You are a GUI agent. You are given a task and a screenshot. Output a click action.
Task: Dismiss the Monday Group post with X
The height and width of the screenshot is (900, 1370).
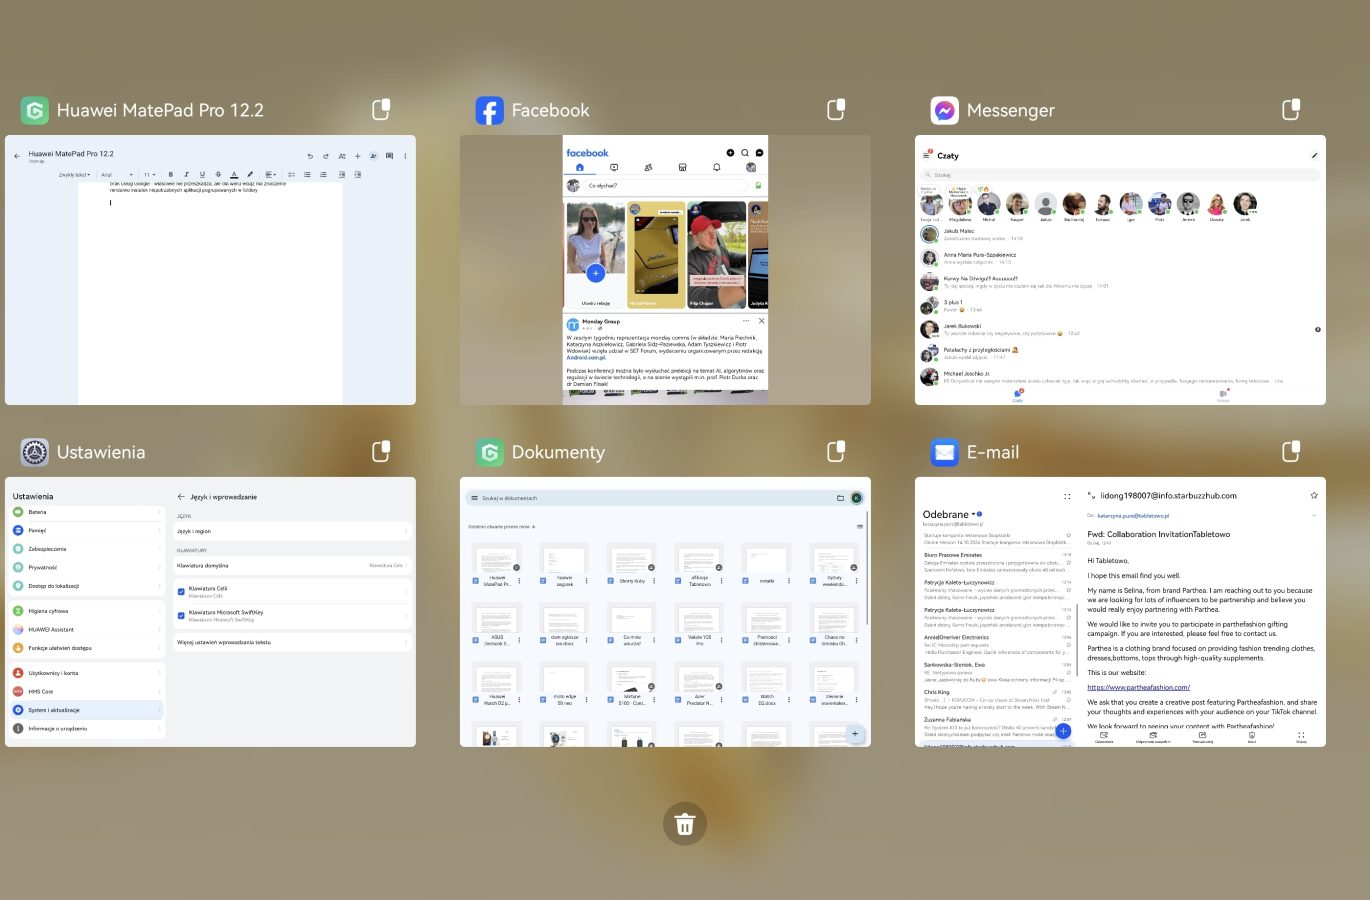click(761, 321)
